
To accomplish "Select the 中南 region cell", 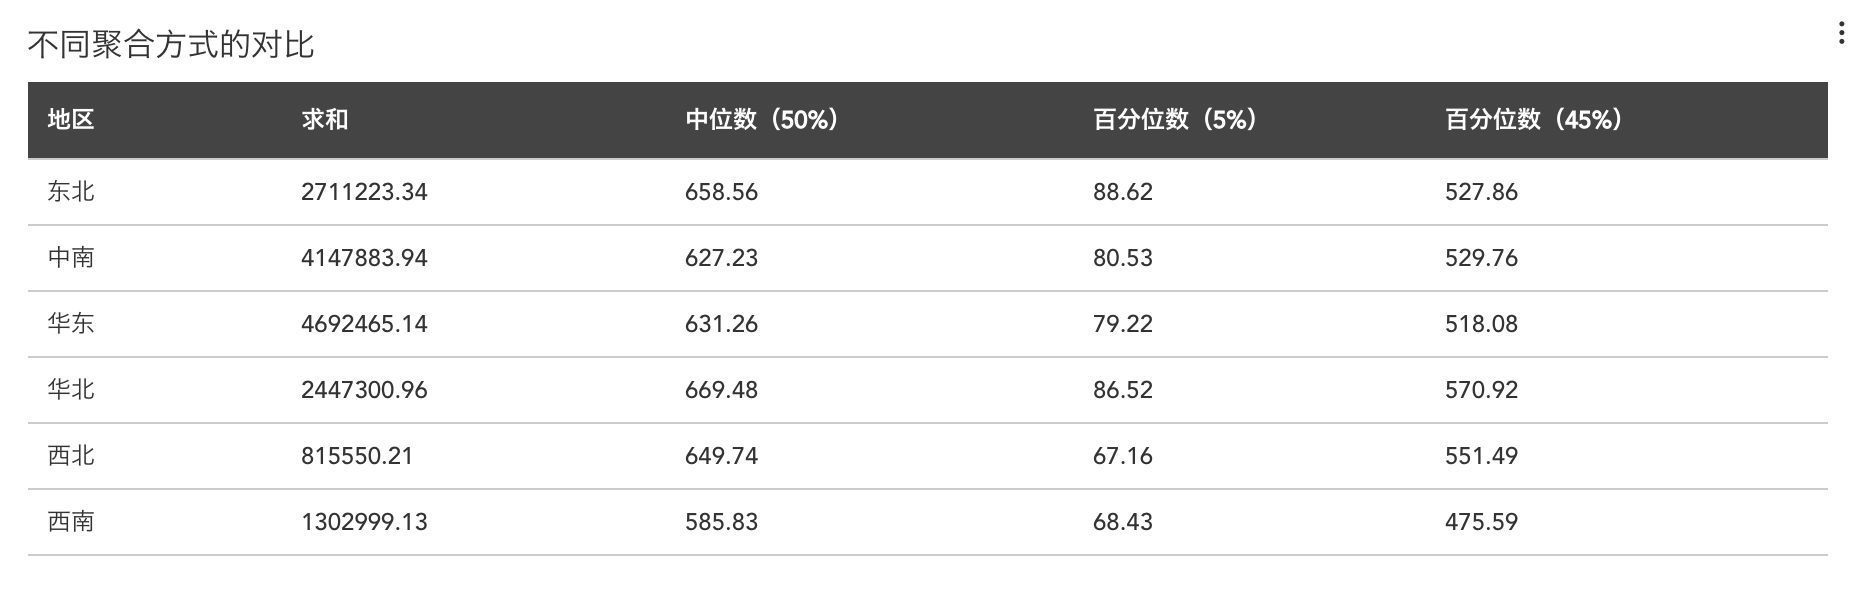I will (71, 258).
